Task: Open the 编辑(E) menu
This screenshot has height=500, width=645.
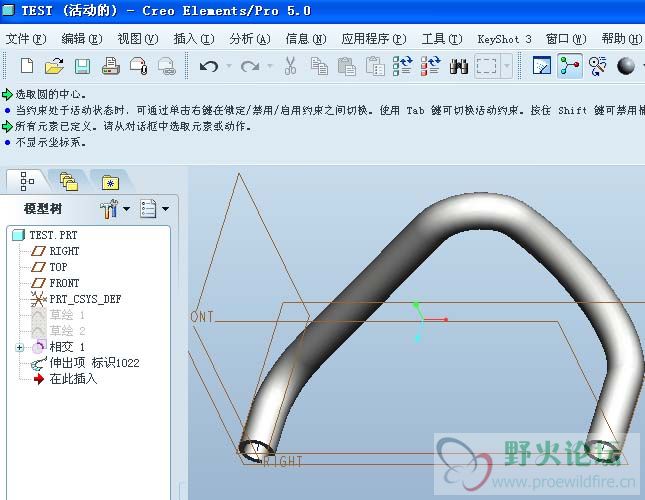Action: pyautogui.click(x=81, y=39)
